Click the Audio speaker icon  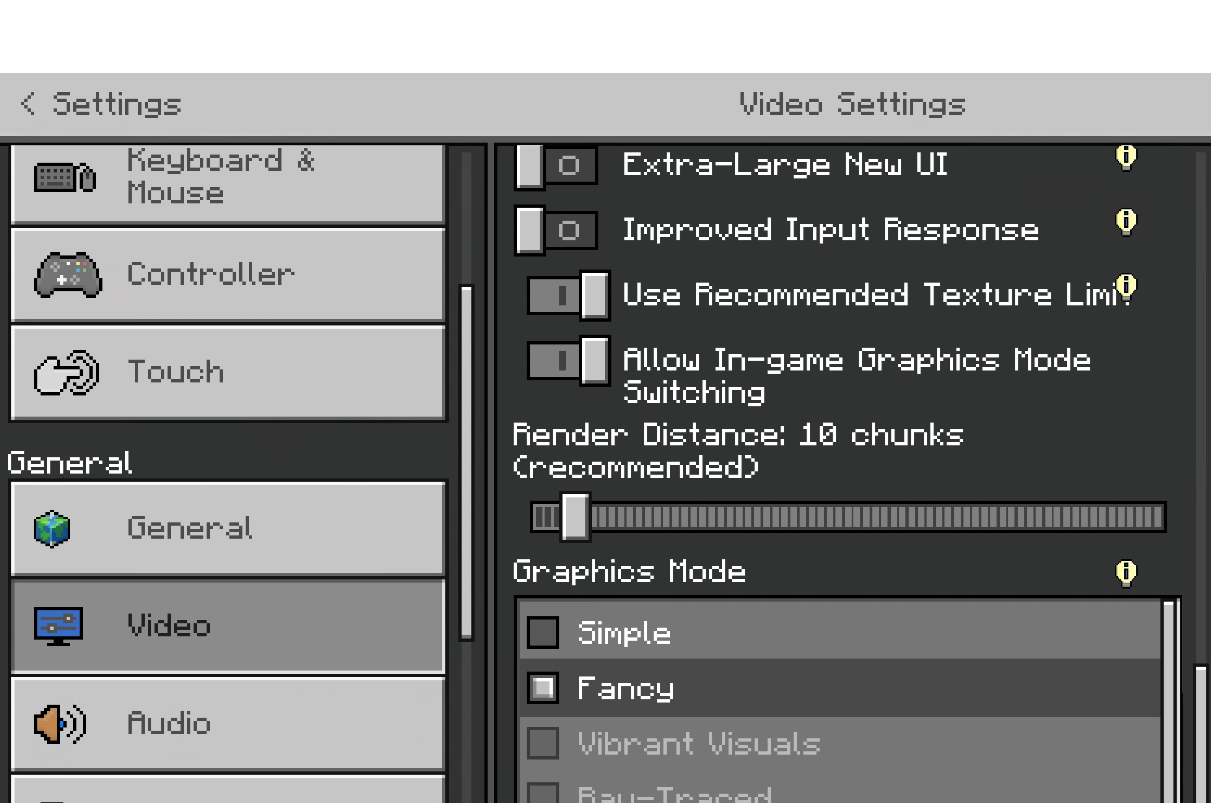pos(59,724)
